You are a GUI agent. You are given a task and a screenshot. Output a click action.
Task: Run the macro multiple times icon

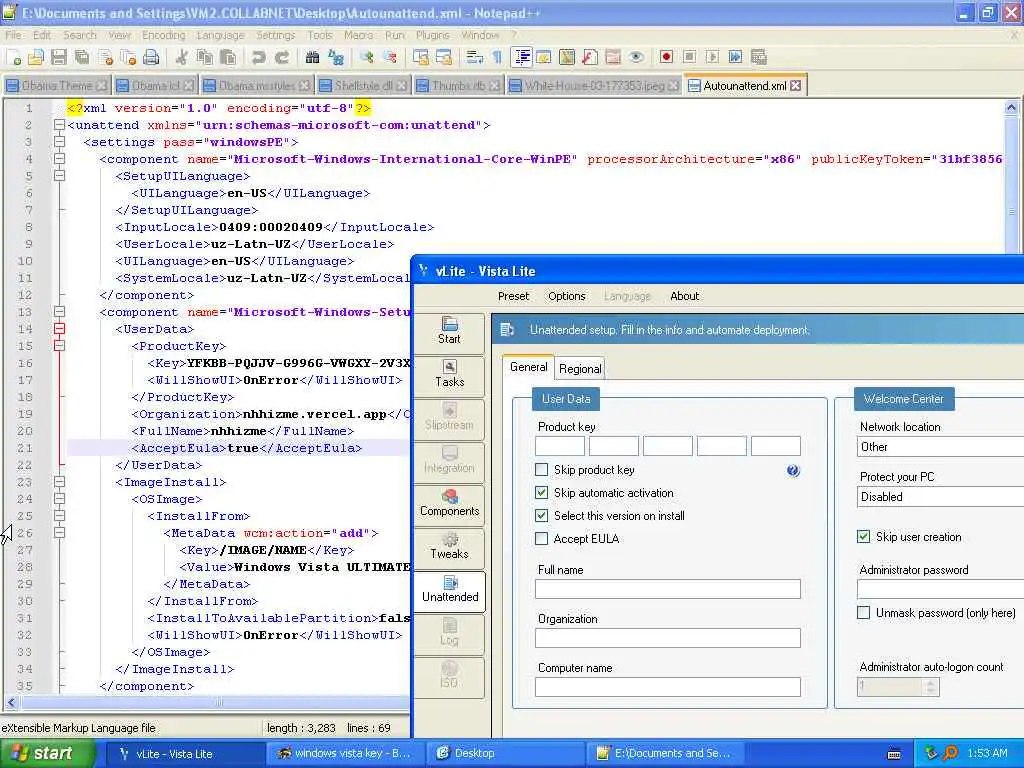[x=735, y=57]
